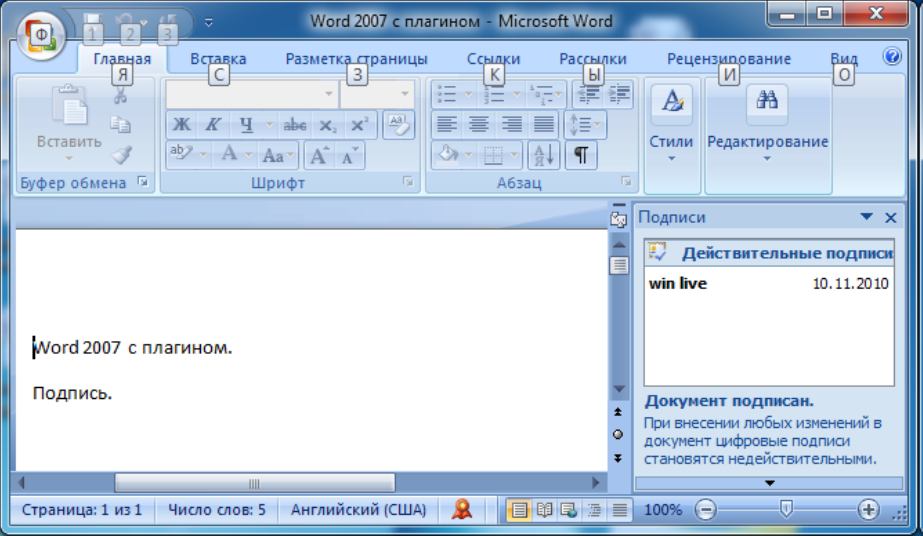This screenshot has height=536, width=923.
Task: Click the Decrease Indent icon
Action: coord(587,94)
